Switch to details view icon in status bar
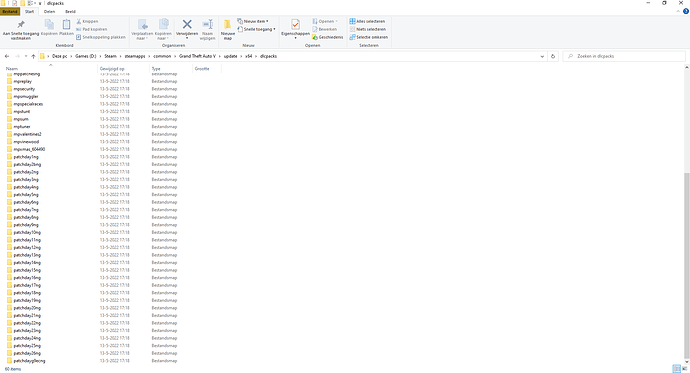Screen dimensions: 690x373 pyautogui.click(x=676, y=369)
